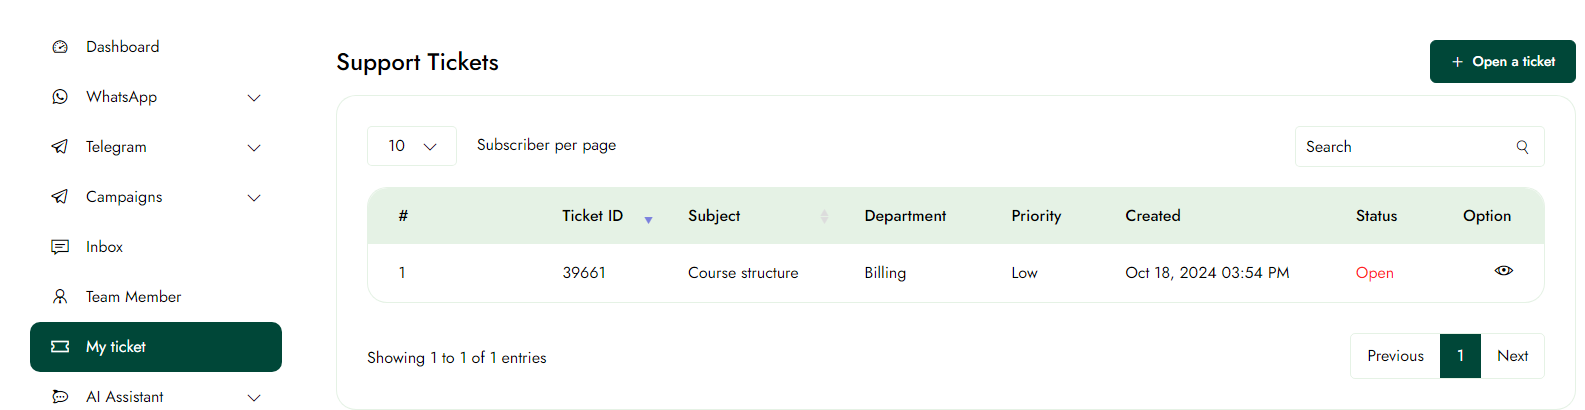View ticket 39661 with eye icon
The height and width of the screenshot is (410, 1585).
(1503, 271)
